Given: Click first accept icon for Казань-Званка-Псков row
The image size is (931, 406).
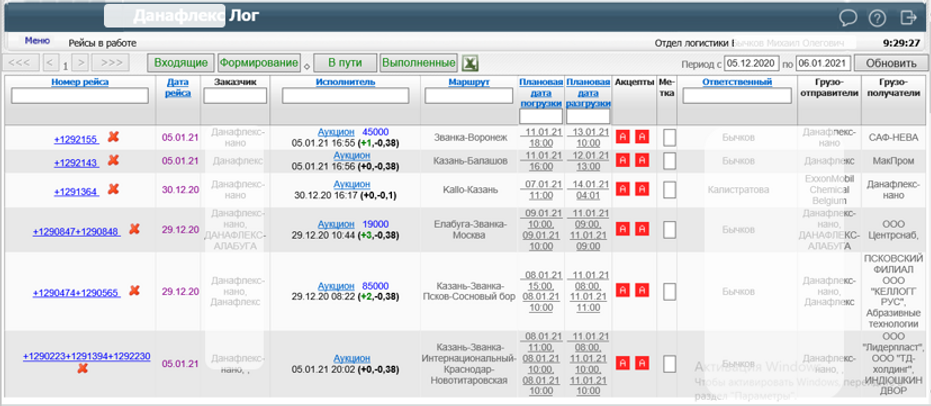Looking at the screenshot, I should [623, 290].
